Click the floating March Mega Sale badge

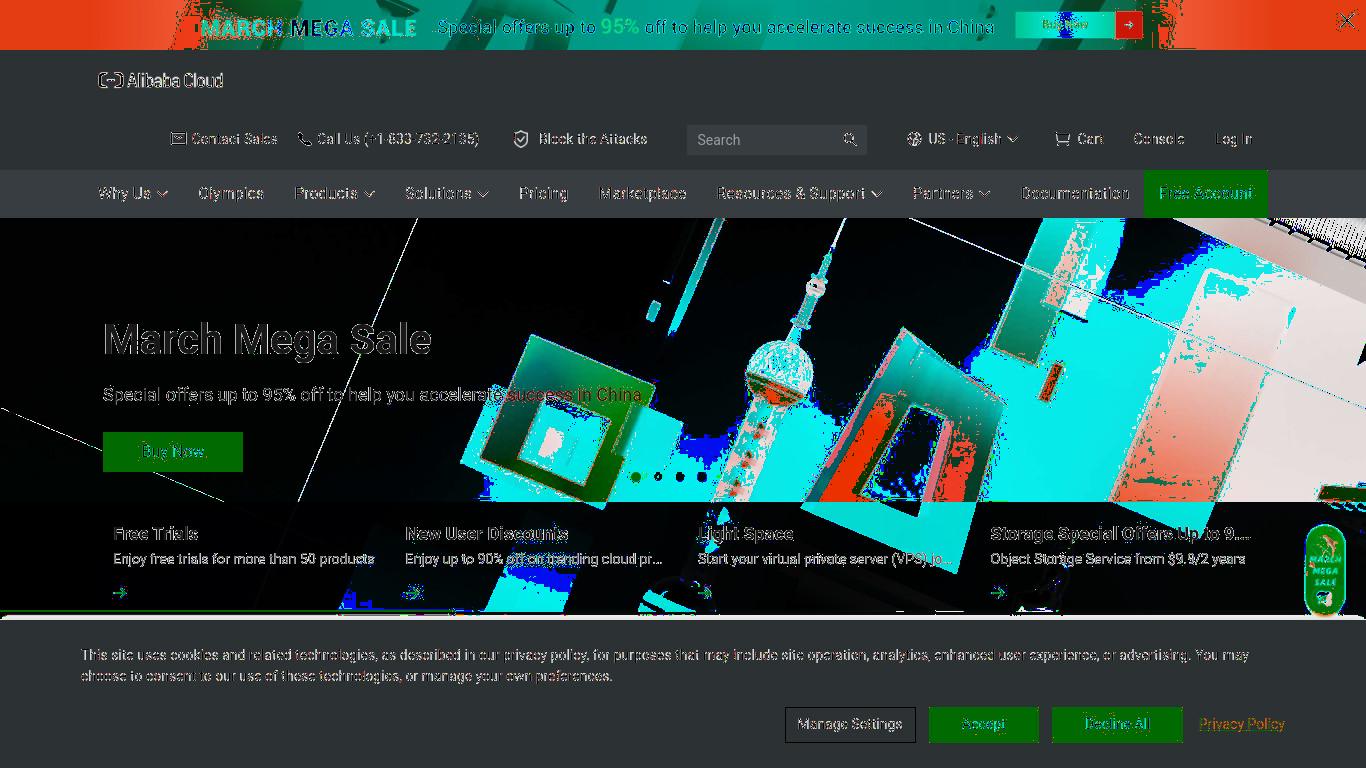coord(1325,569)
